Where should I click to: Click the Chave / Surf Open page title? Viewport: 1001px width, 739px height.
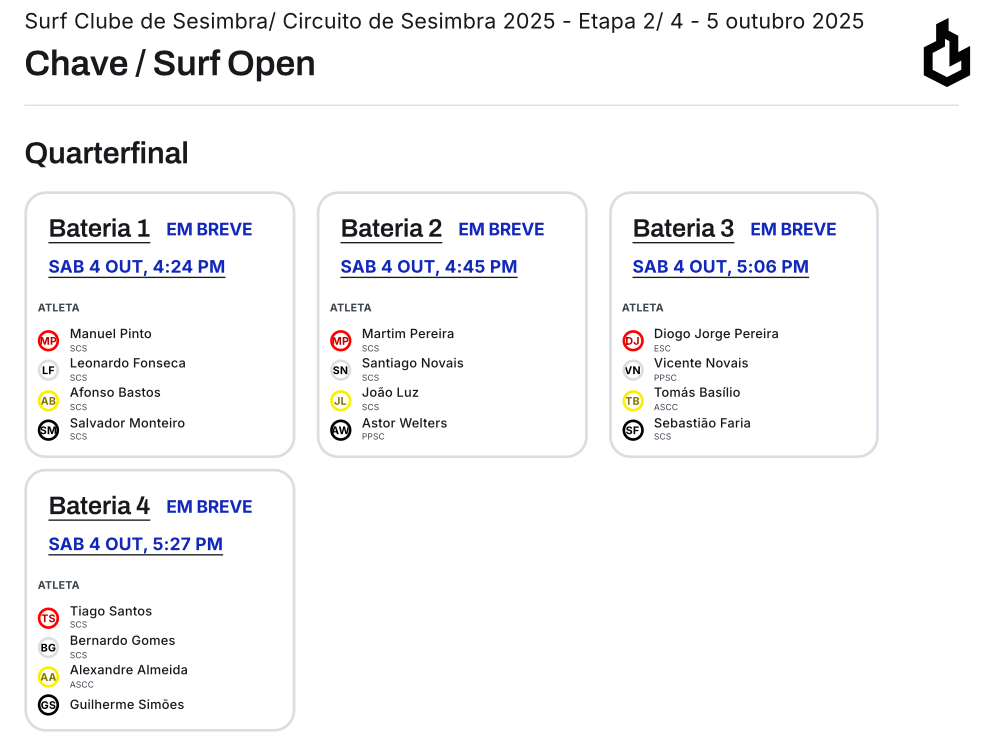tap(169, 63)
